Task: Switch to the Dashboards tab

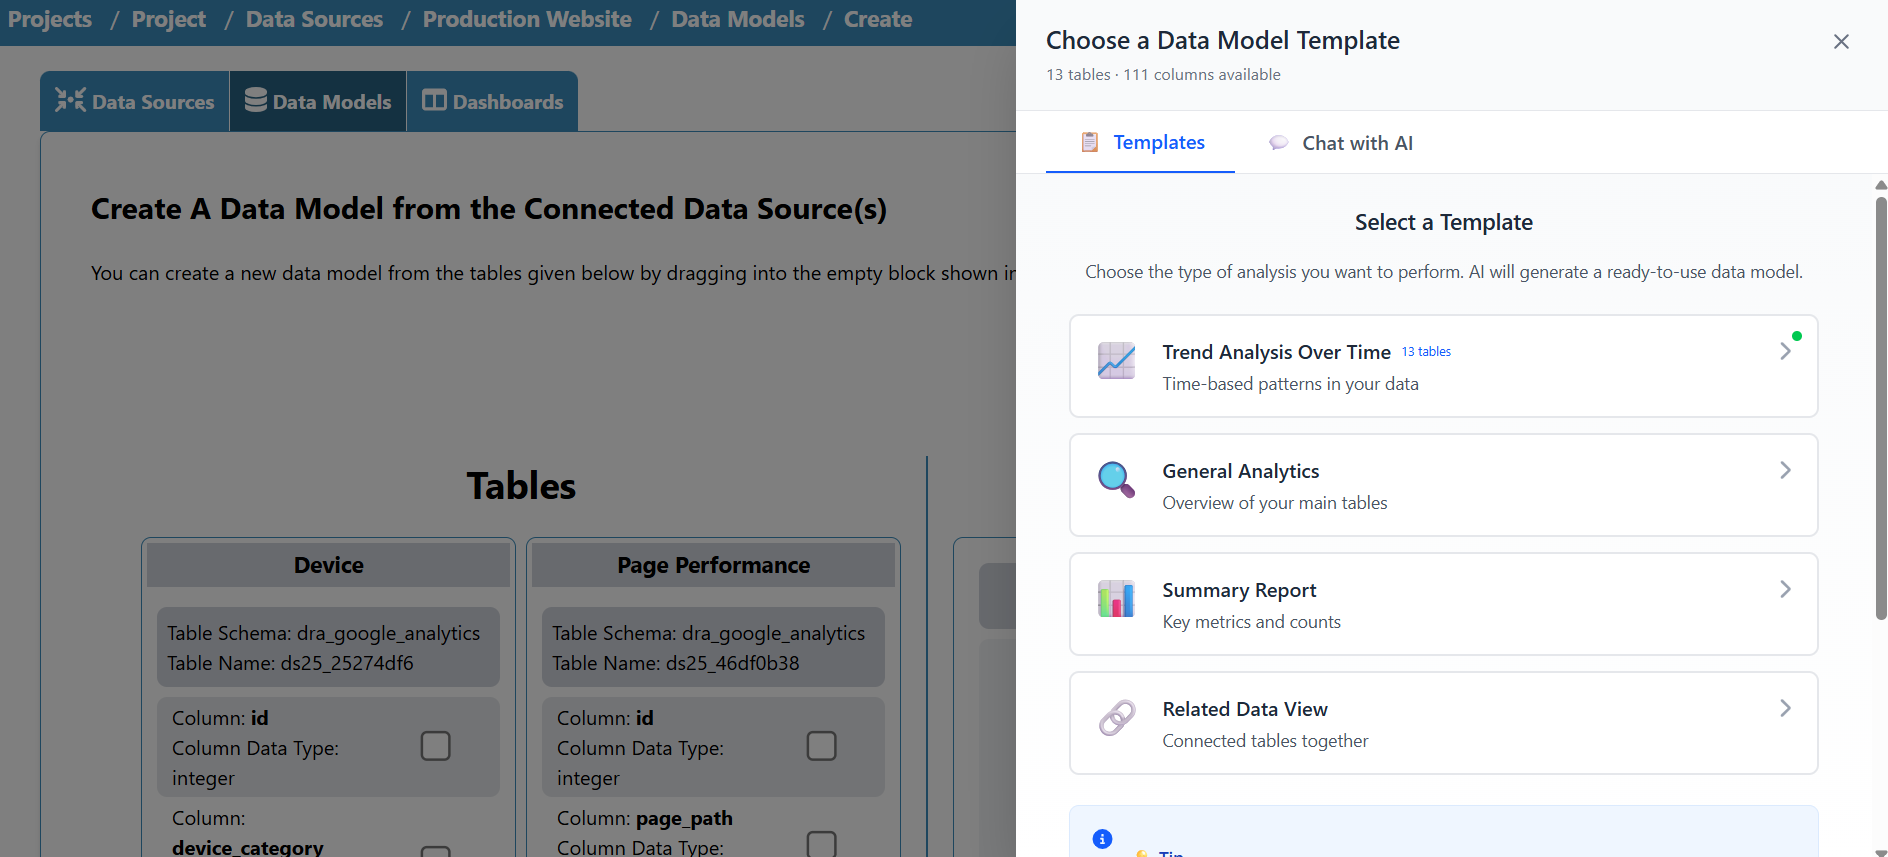Action: pyautogui.click(x=493, y=102)
